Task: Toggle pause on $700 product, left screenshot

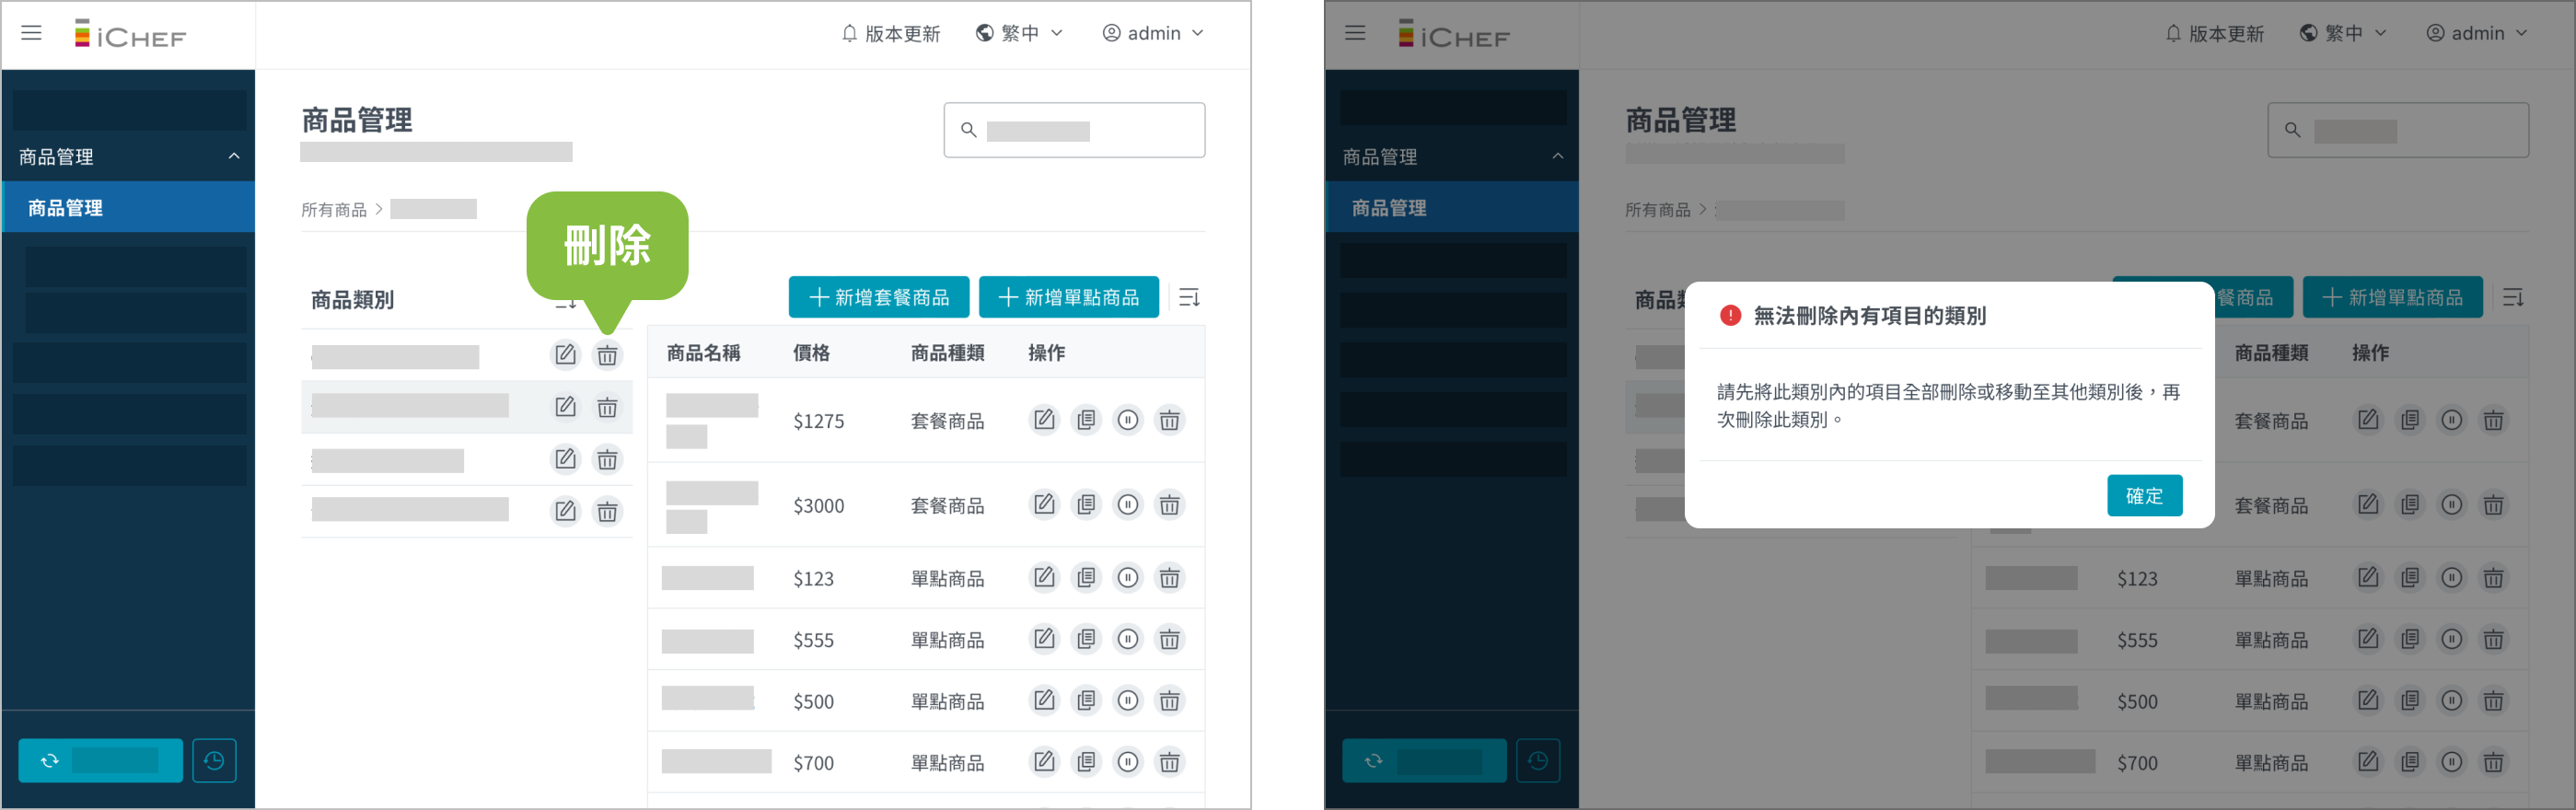Action: (1128, 763)
